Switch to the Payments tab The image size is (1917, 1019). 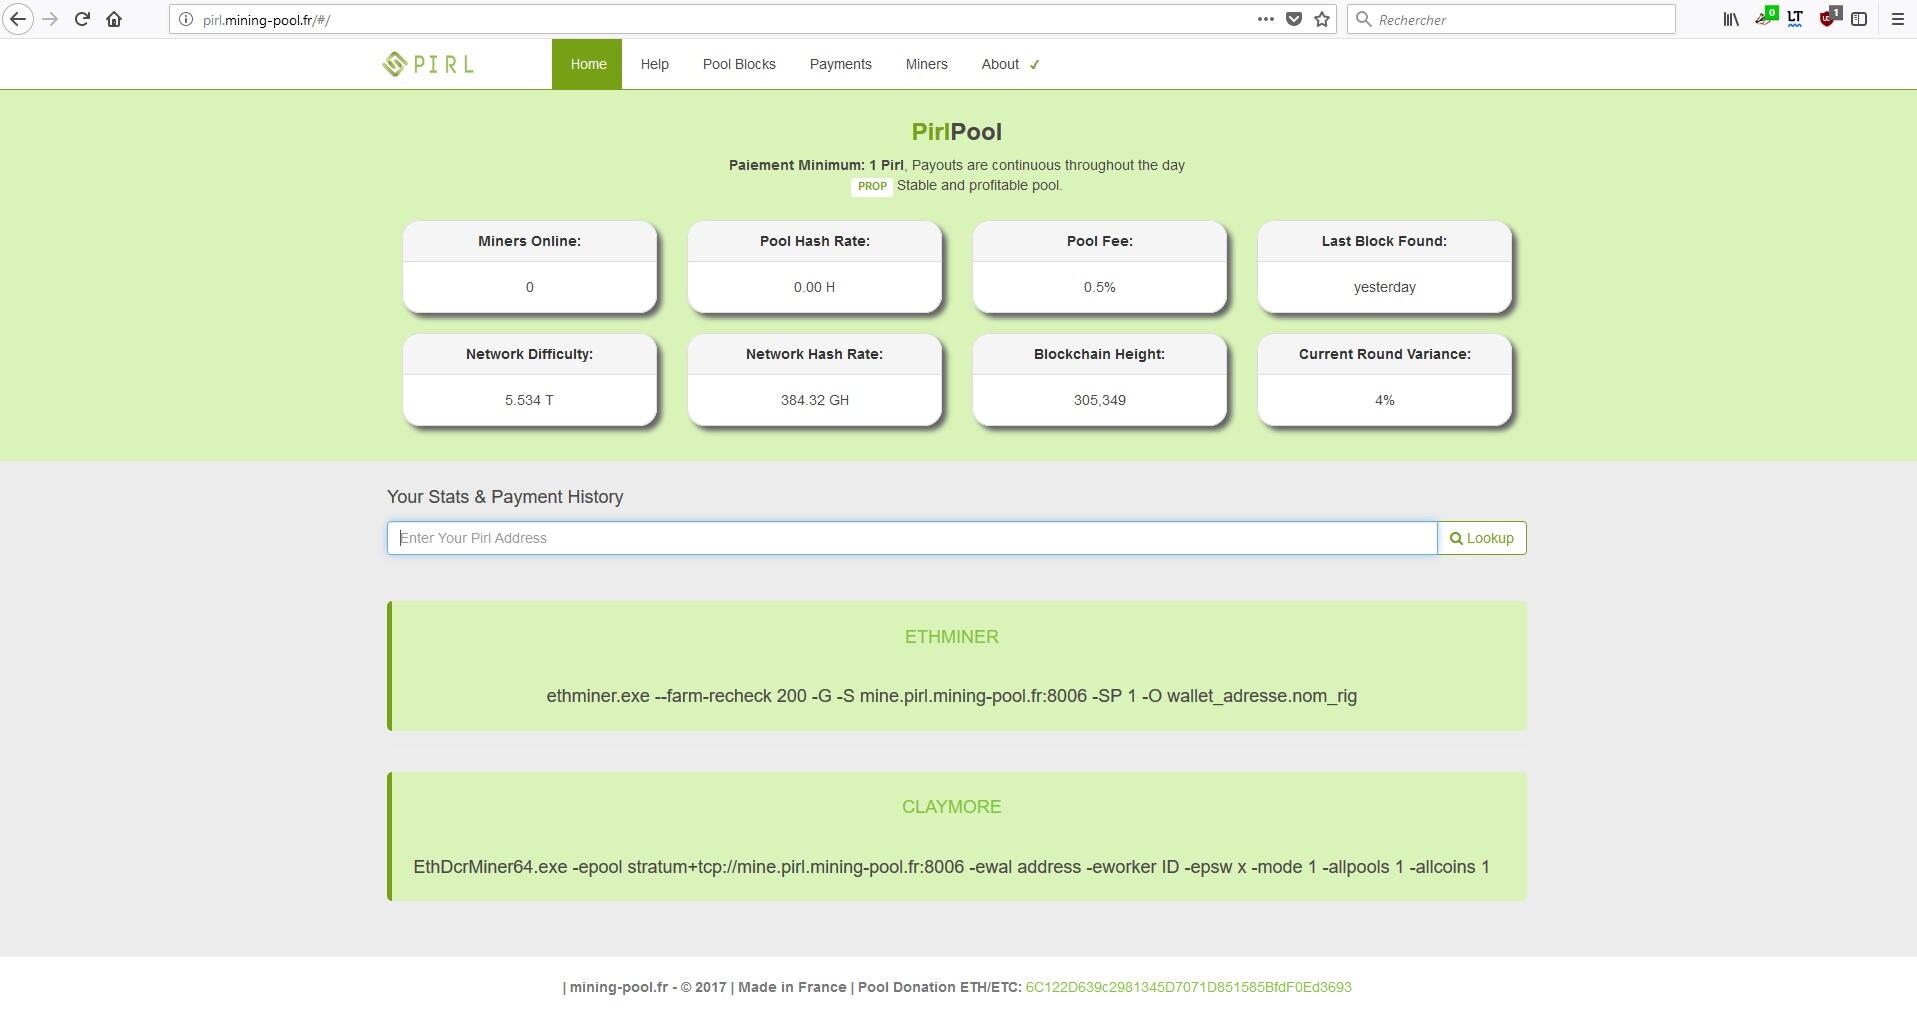point(840,64)
